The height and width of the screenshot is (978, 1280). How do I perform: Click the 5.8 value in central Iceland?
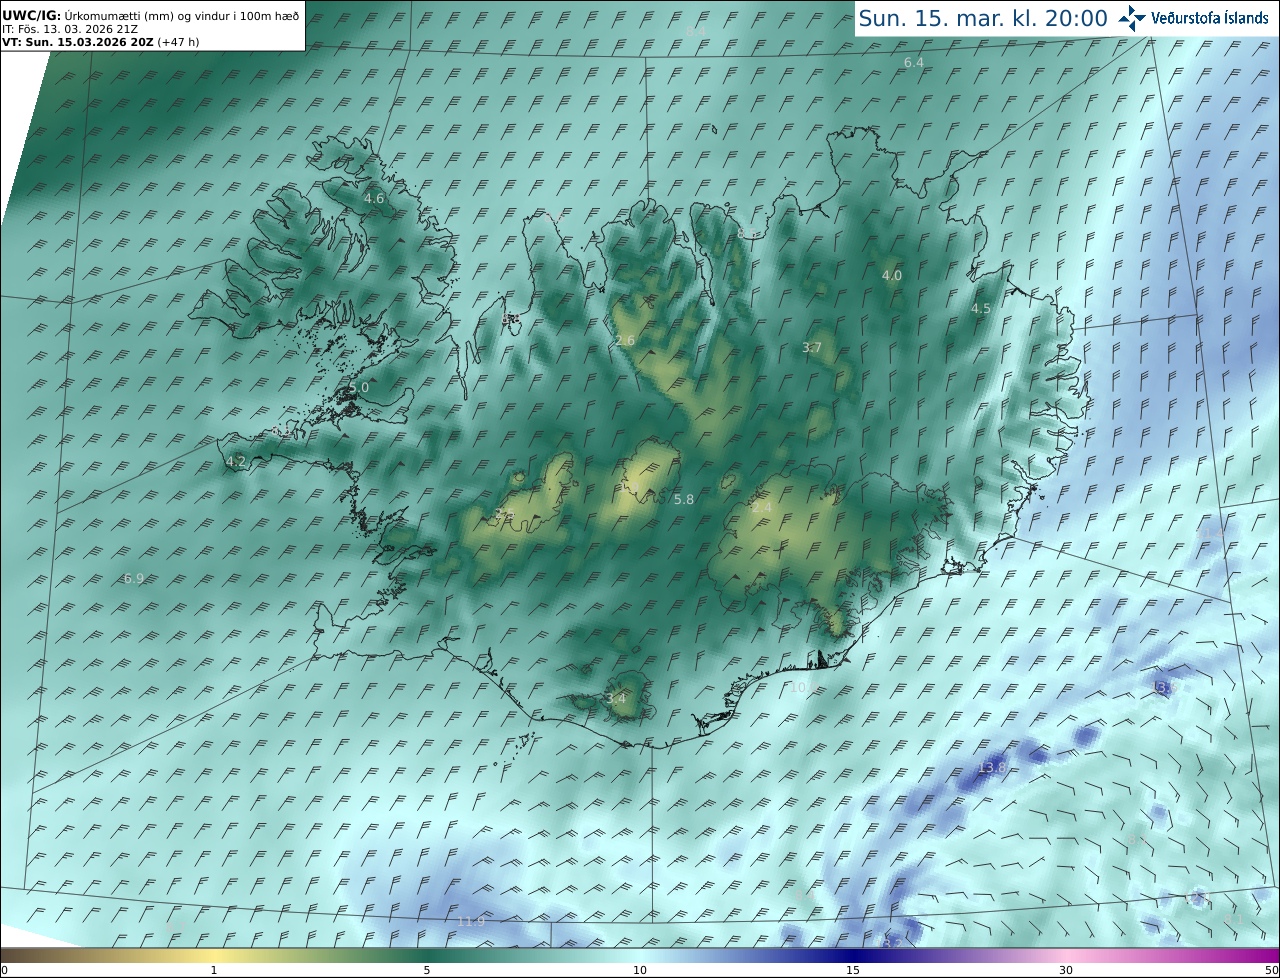(x=684, y=499)
